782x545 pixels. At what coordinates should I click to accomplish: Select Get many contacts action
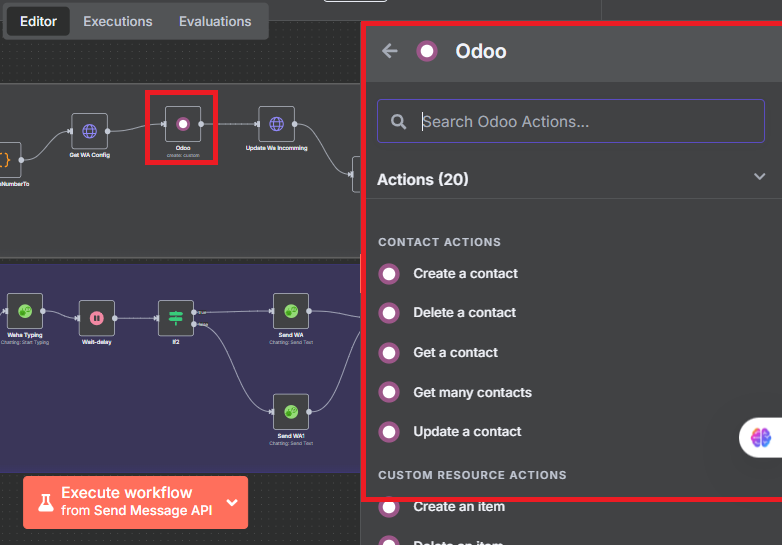472,392
